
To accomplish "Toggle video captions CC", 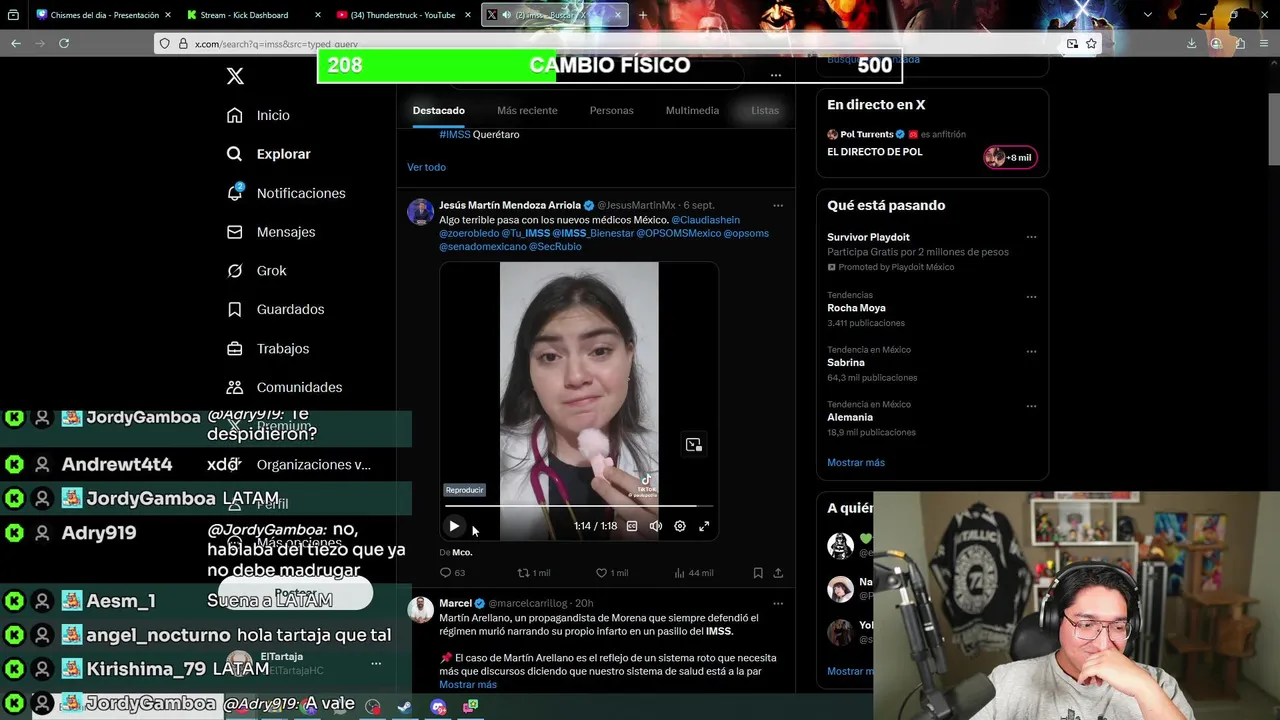I will tap(632, 526).
